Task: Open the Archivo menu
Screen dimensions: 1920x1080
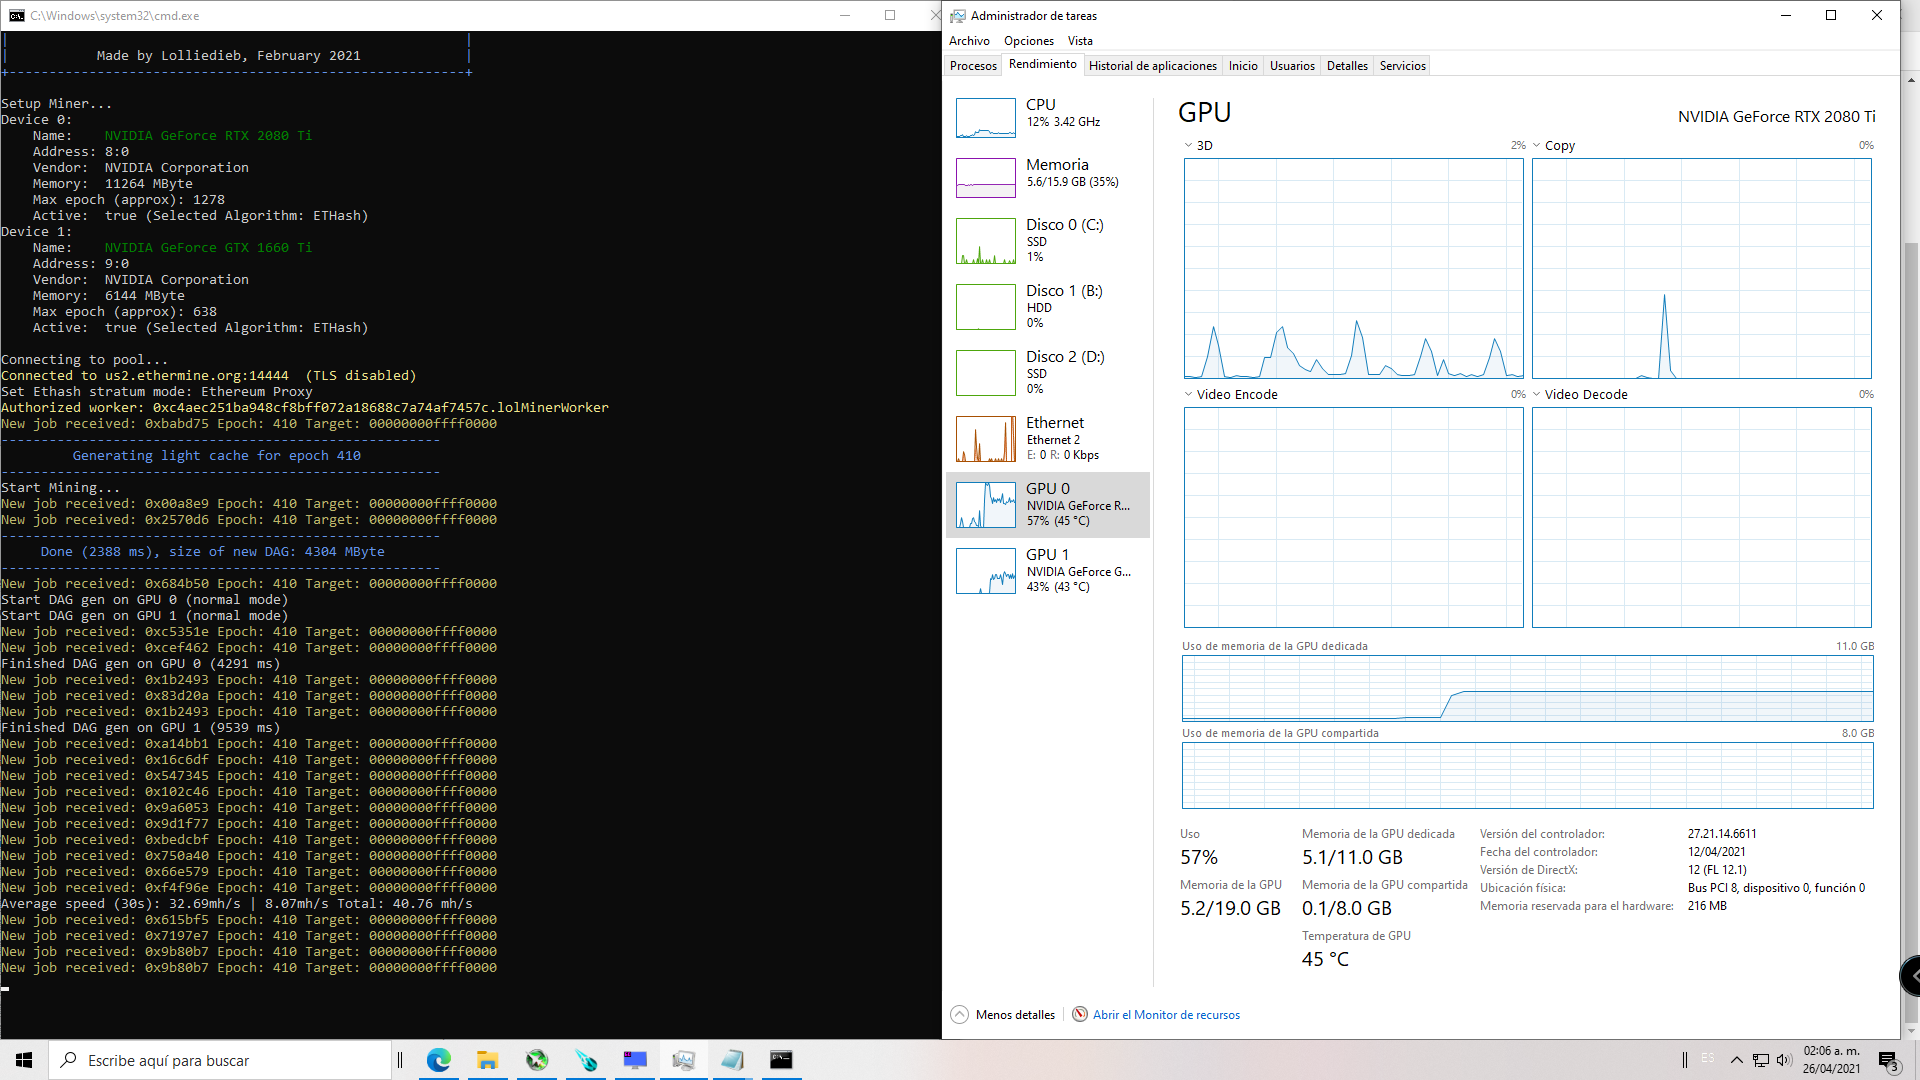Action: tap(969, 41)
